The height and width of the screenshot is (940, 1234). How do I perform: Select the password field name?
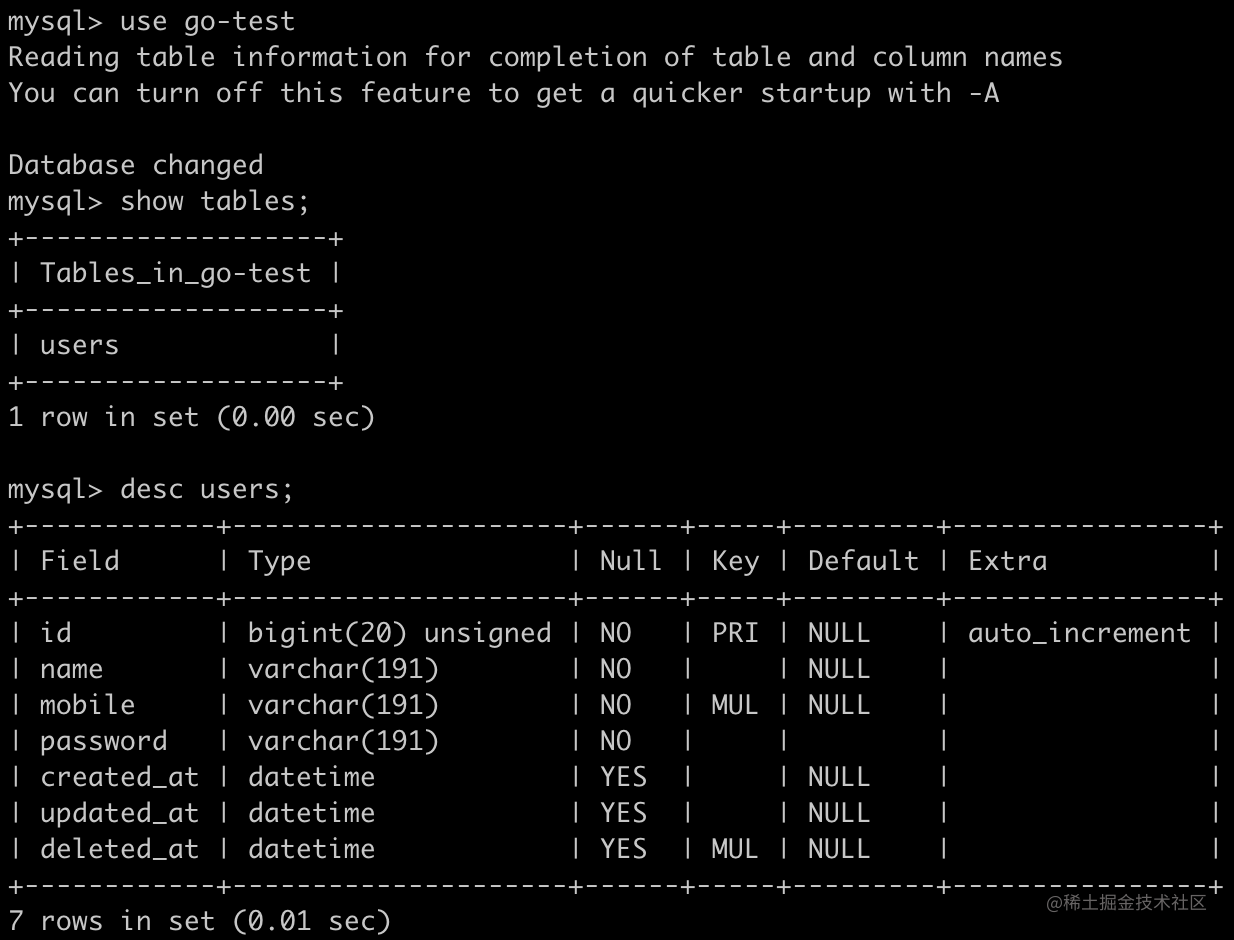(x=103, y=741)
